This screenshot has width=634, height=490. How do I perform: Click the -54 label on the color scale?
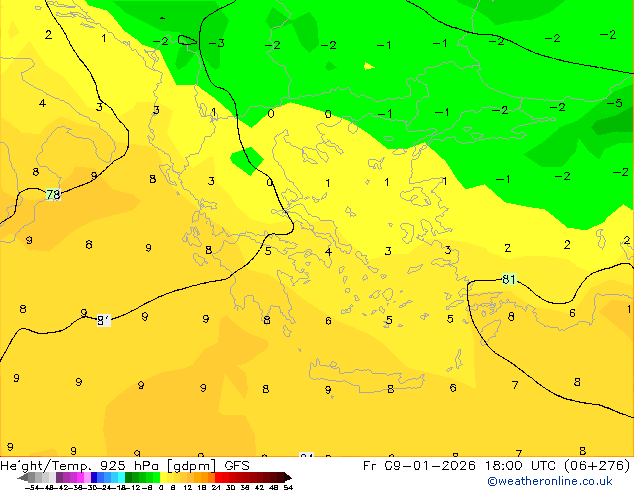[32, 488]
